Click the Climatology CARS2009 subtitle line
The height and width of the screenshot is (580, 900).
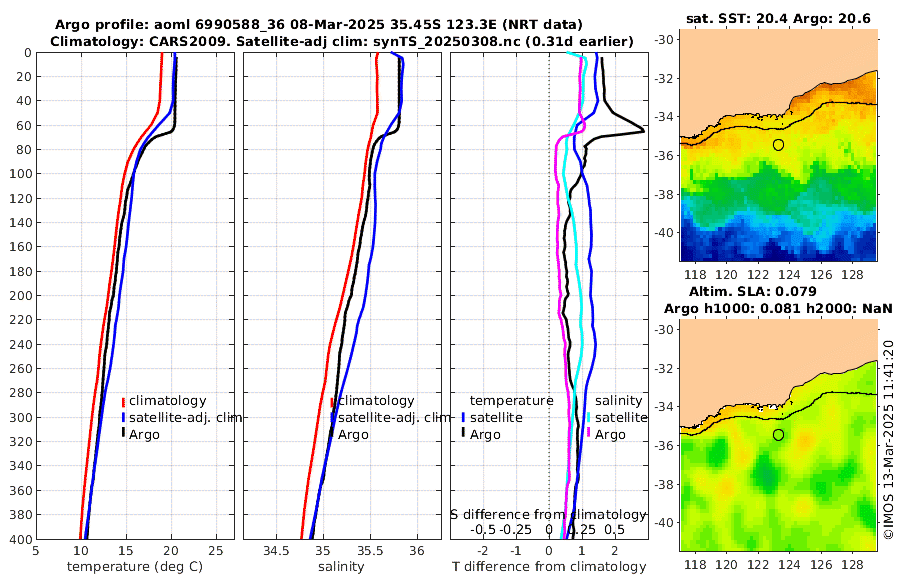click(342, 41)
